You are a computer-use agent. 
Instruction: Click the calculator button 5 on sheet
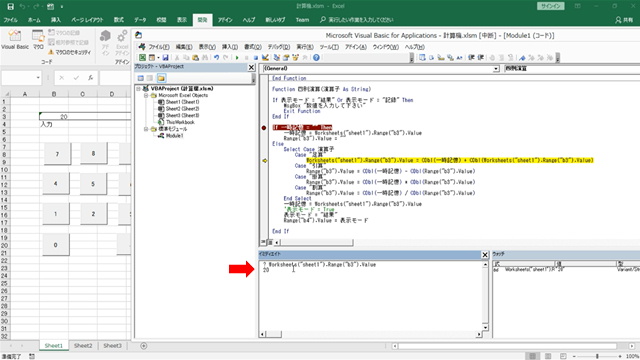tap(93, 184)
